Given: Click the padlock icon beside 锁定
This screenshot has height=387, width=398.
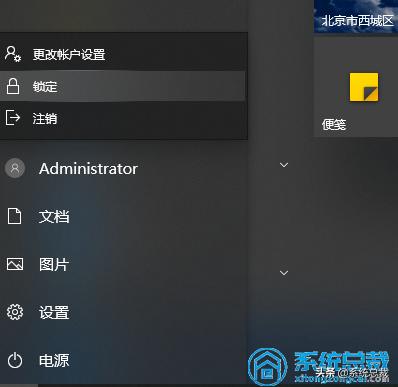Looking at the screenshot, I should [13, 86].
